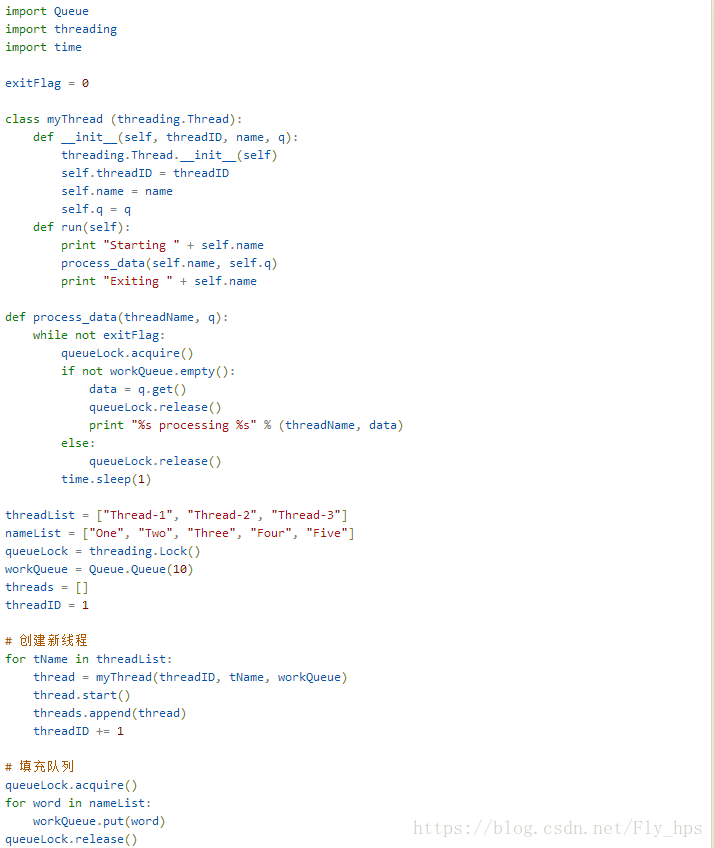Click the 'nameList = [...]' line
This screenshot has height=848, width=714.
180,533
